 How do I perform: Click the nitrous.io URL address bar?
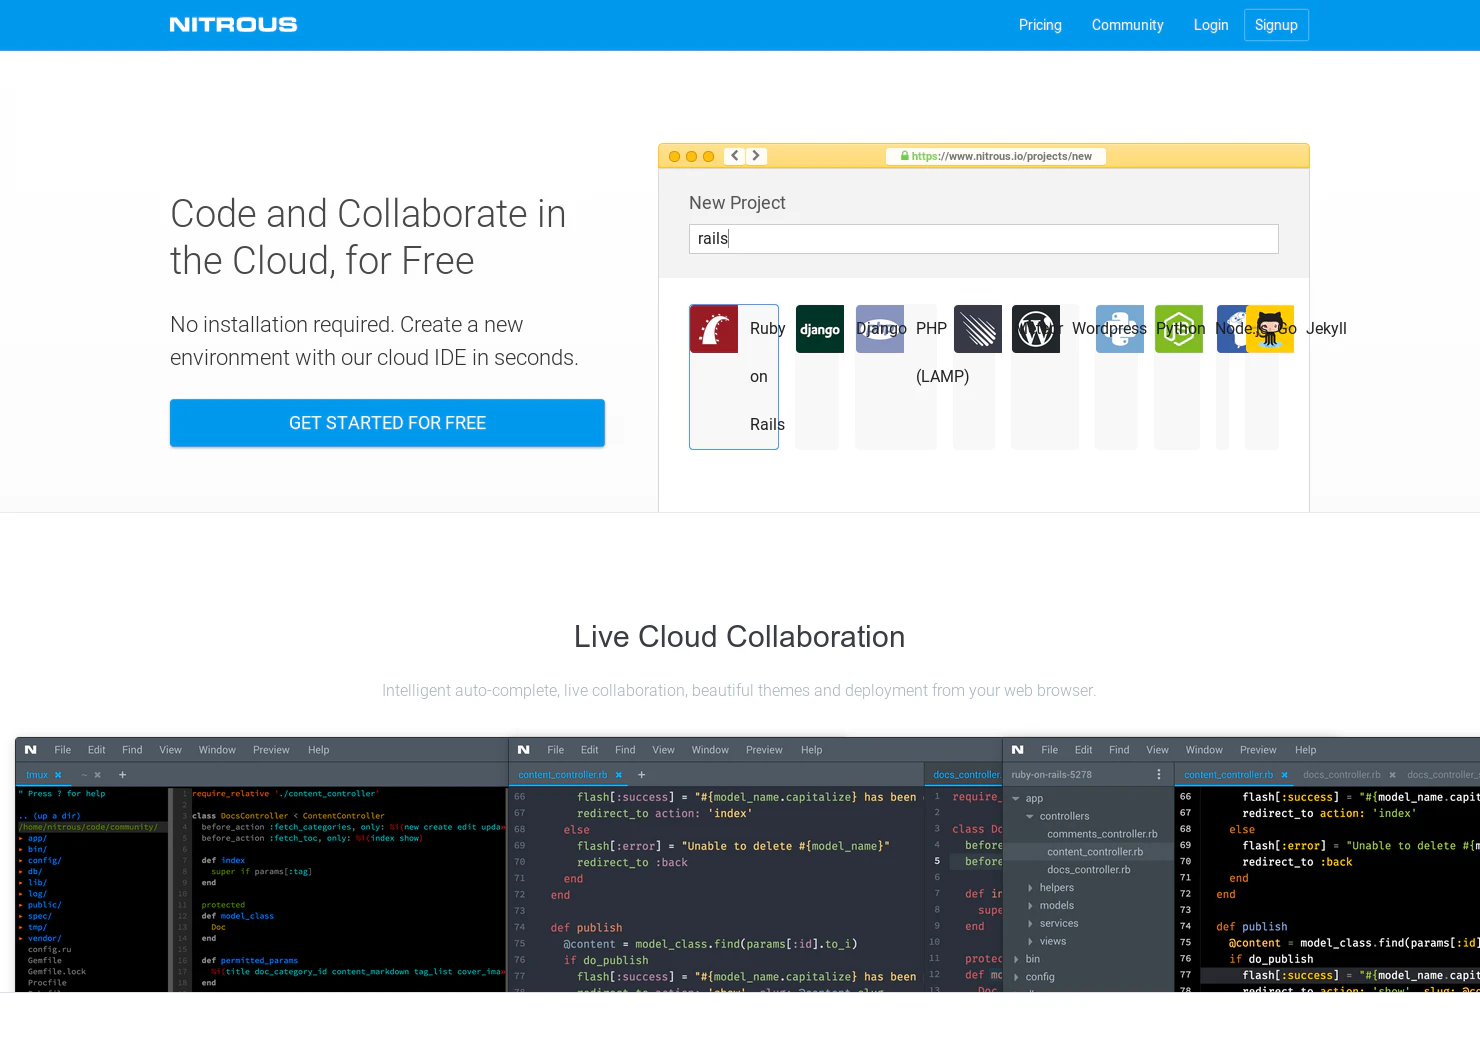996,156
